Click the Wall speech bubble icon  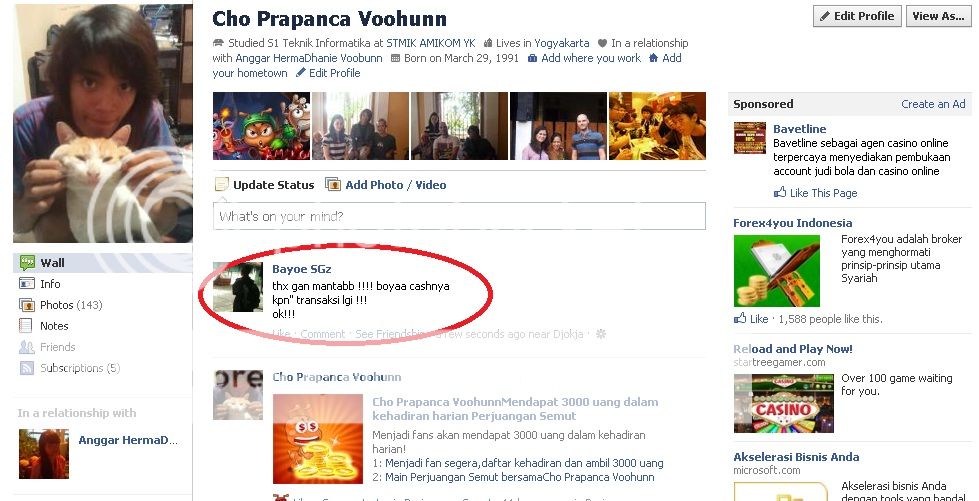27,262
